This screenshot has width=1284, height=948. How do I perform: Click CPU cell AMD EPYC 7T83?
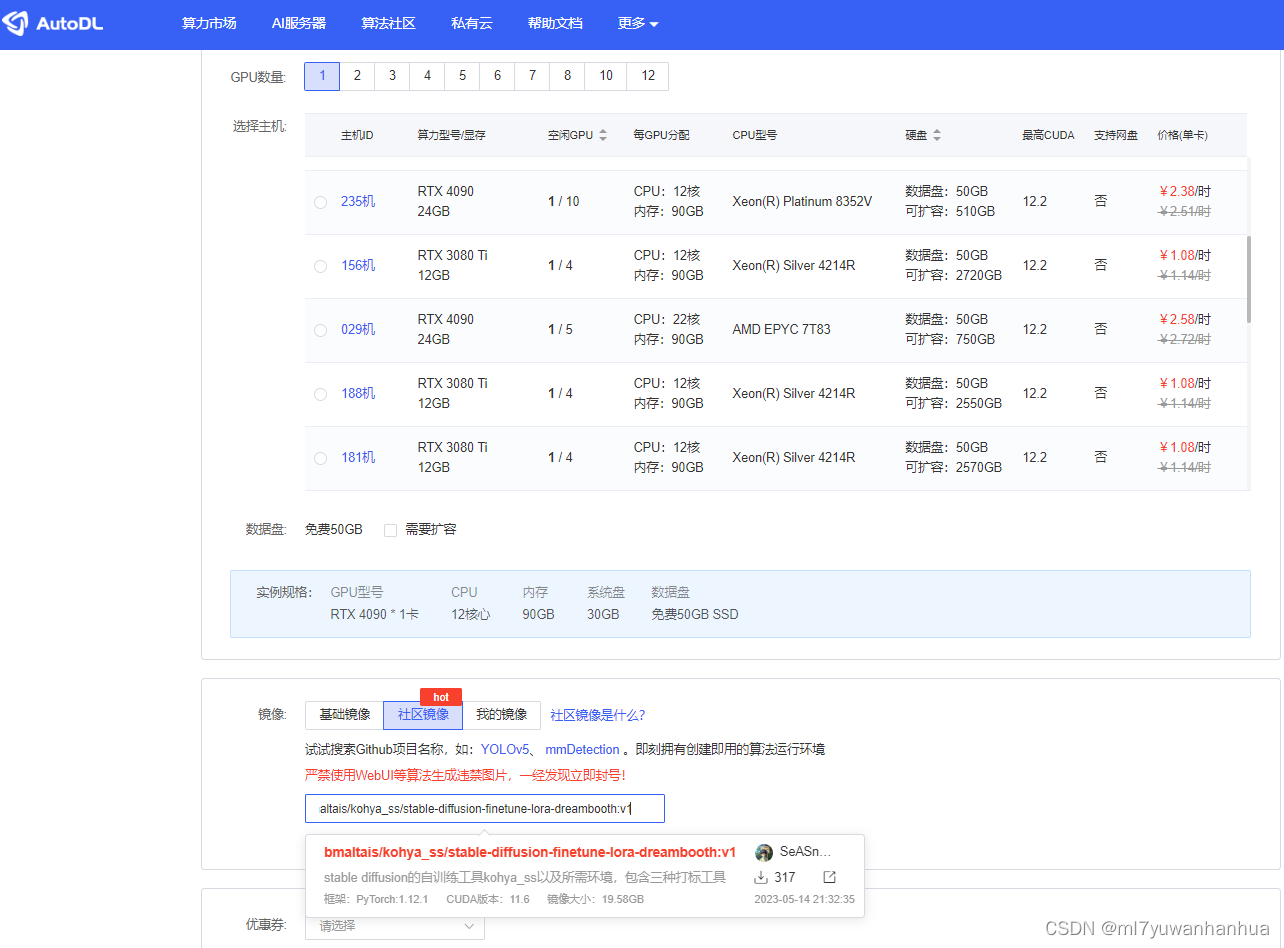781,330
